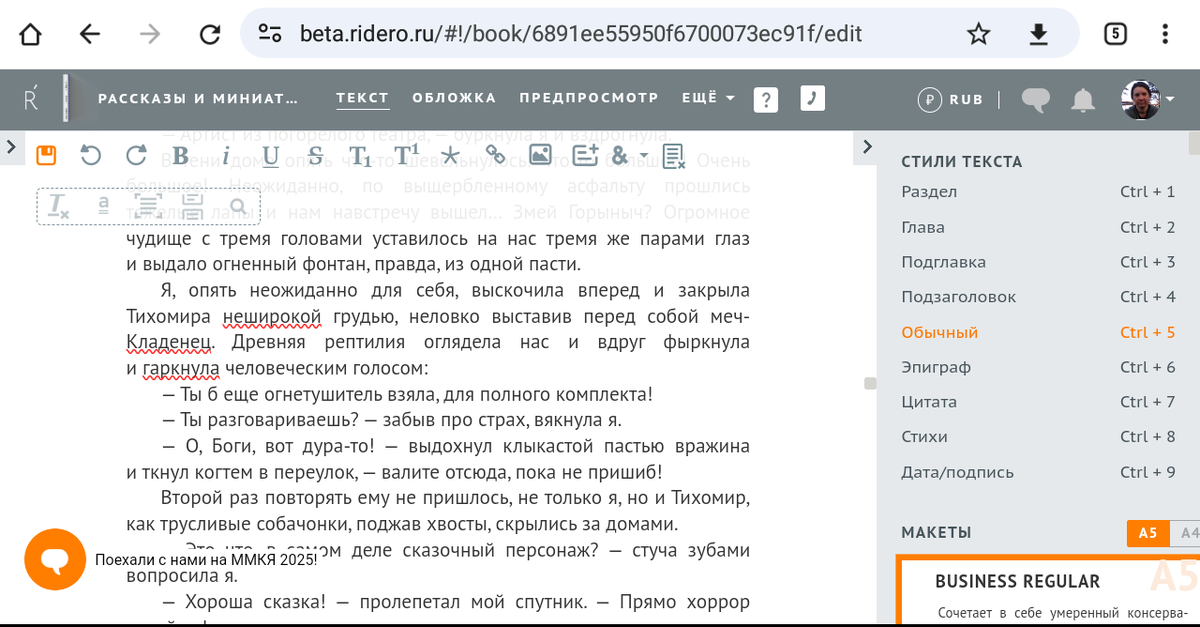Apply subscript formatting
Viewport: 1200px width, 627px height.
(361, 156)
